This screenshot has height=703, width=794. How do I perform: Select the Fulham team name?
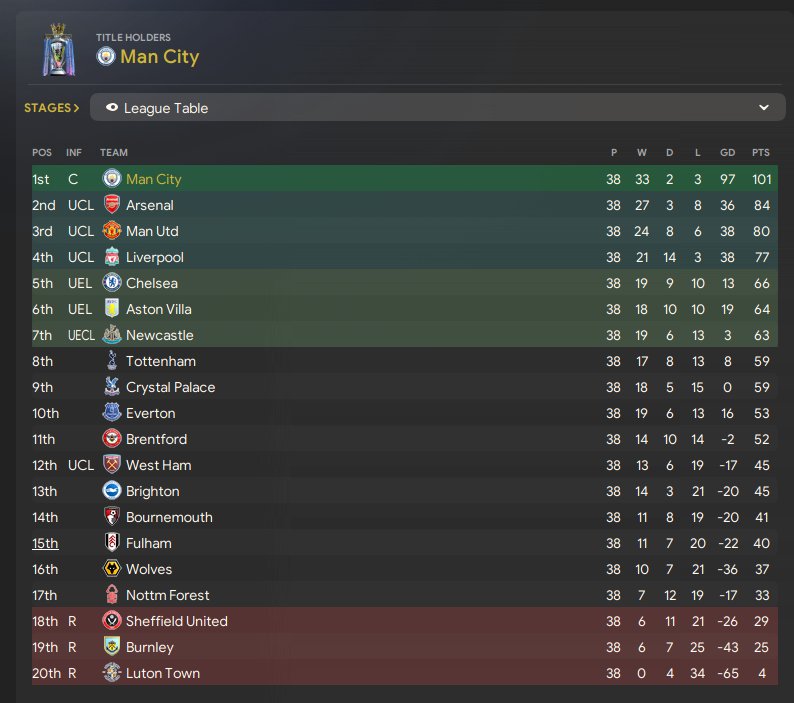[148, 543]
